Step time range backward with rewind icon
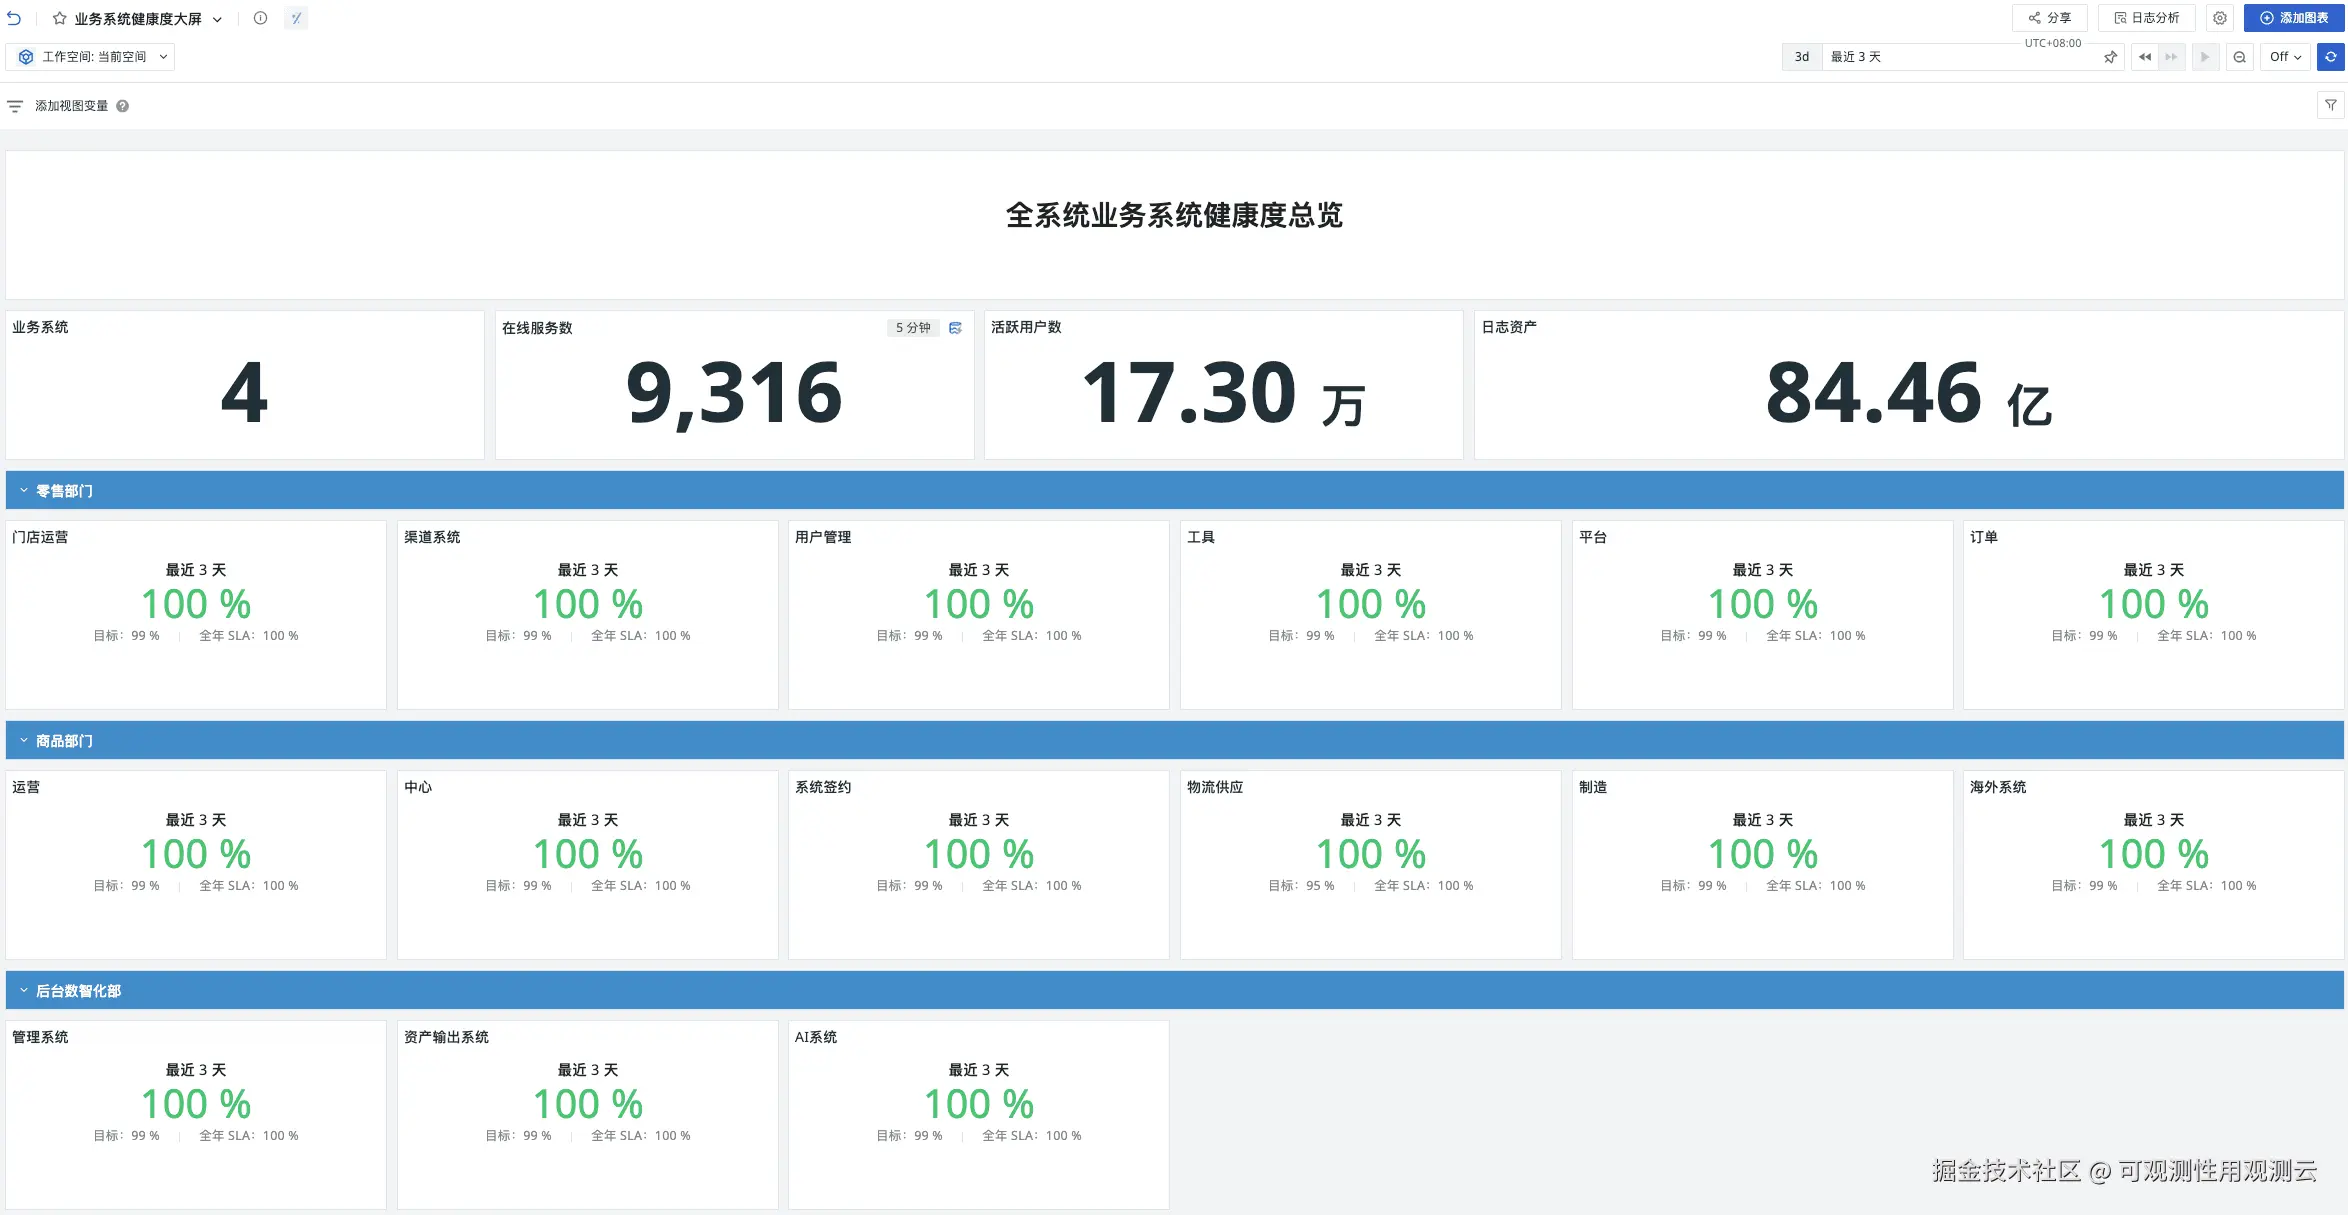 (x=2144, y=57)
